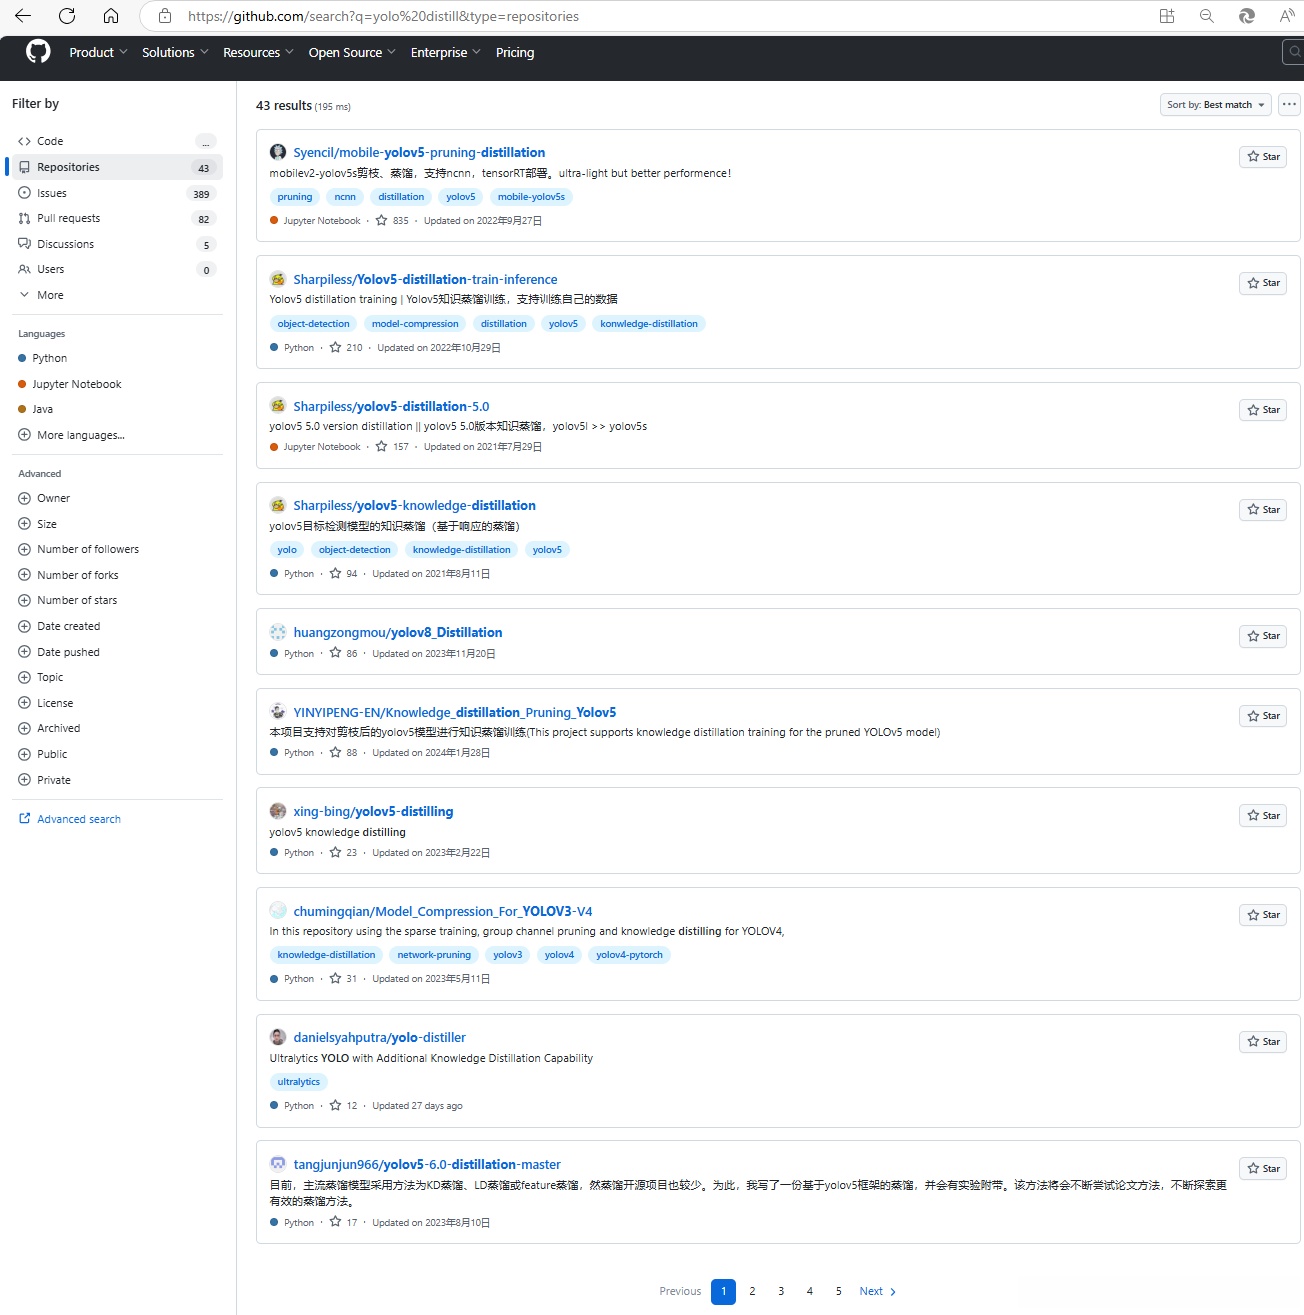Go back using the browser back arrow
Image resolution: width=1304 pixels, height=1315 pixels.
23,16
